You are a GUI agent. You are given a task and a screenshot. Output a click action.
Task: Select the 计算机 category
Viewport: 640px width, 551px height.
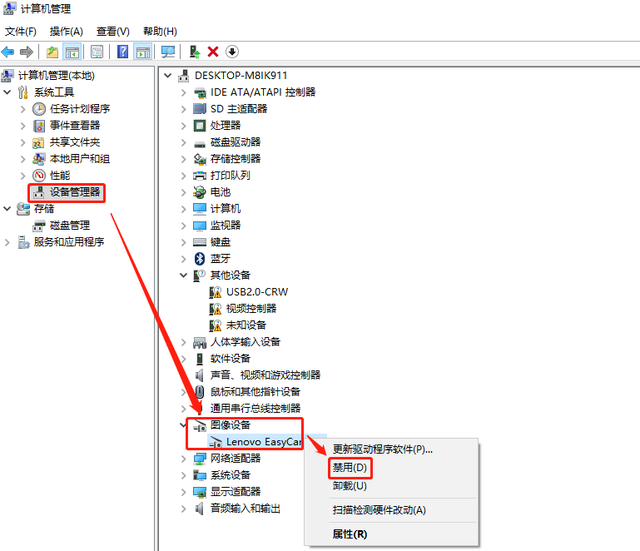tap(225, 209)
